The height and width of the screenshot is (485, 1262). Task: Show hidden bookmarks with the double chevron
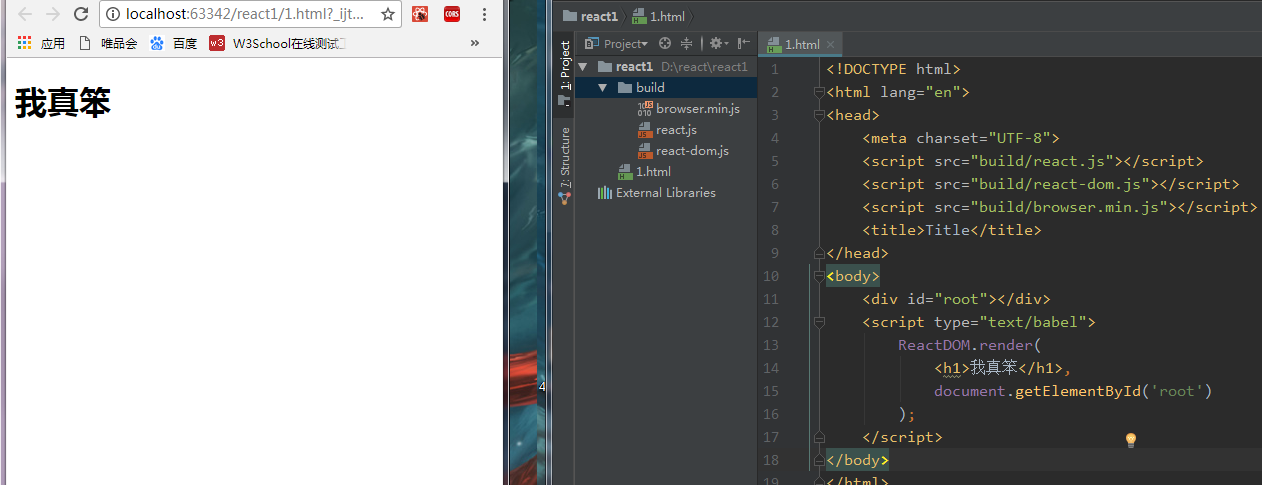pyautogui.click(x=474, y=43)
